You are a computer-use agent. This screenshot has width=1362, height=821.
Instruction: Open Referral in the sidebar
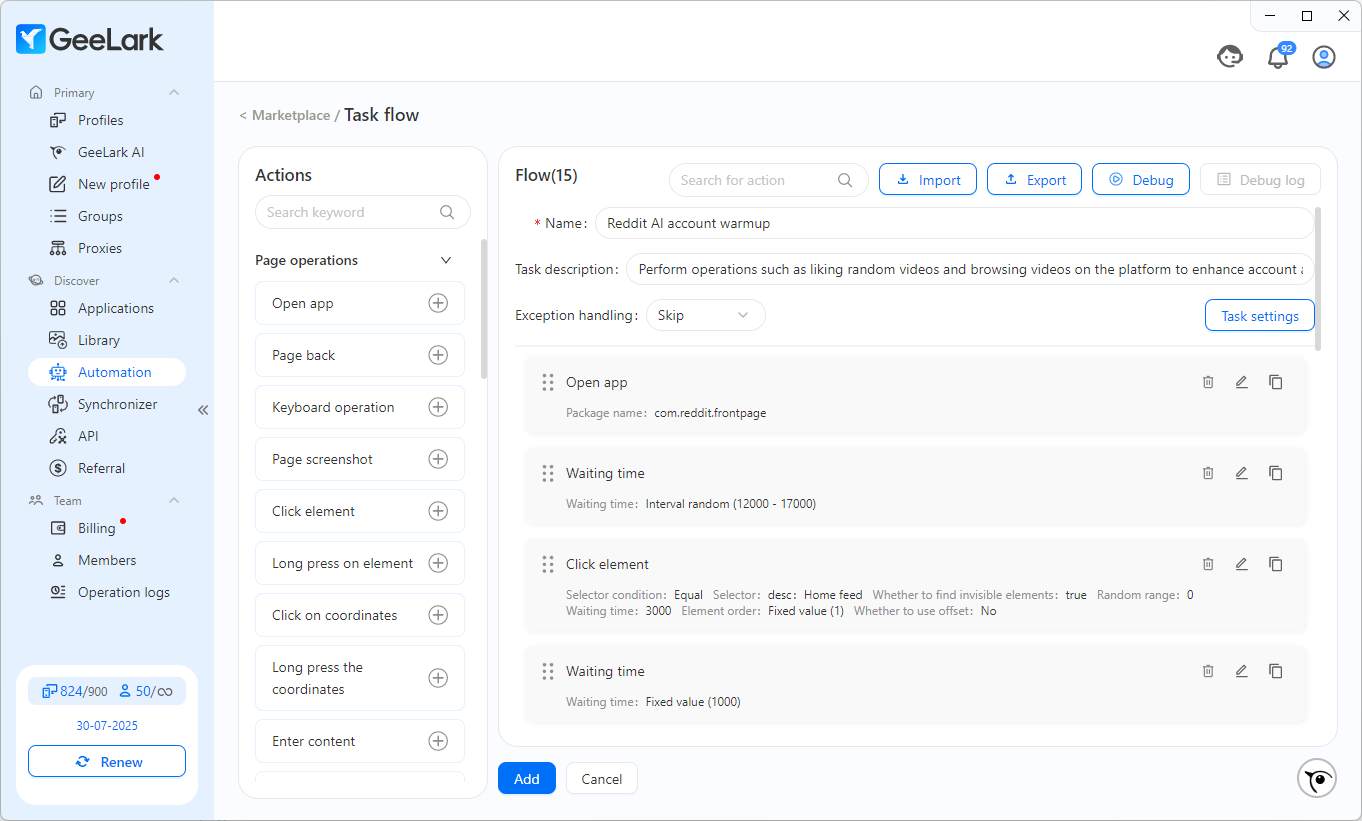[x=107, y=468]
